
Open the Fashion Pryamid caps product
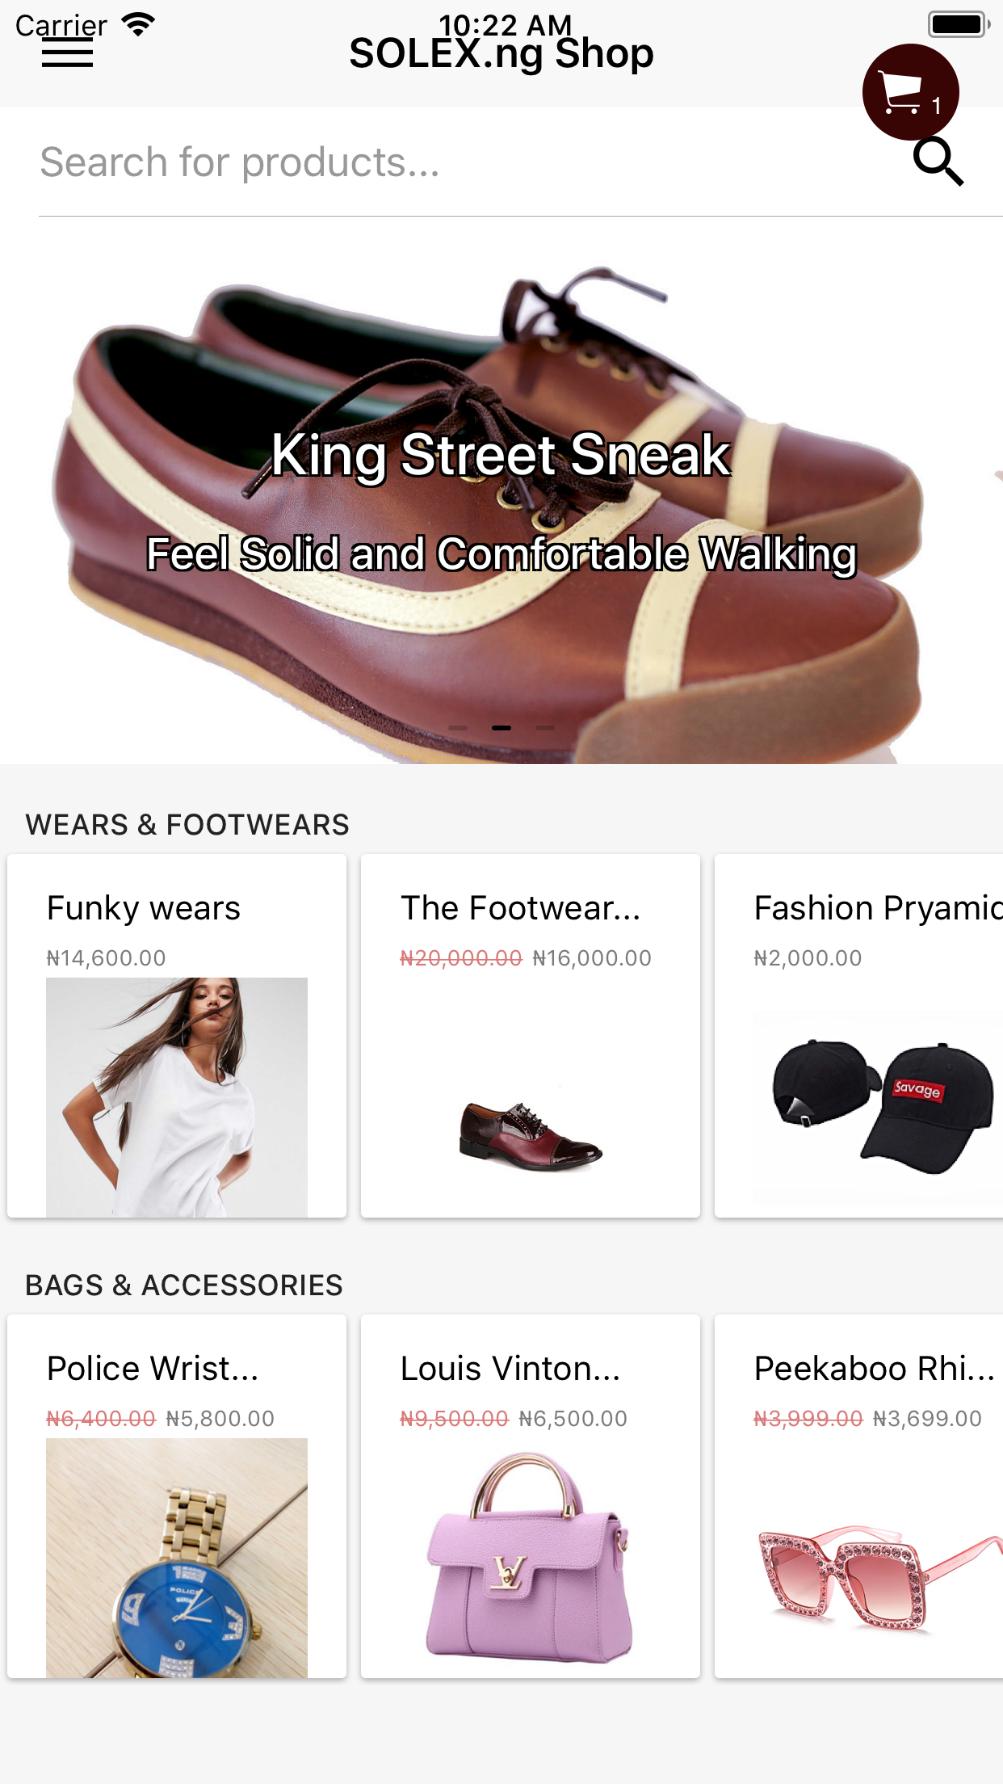(x=878, y=908)
